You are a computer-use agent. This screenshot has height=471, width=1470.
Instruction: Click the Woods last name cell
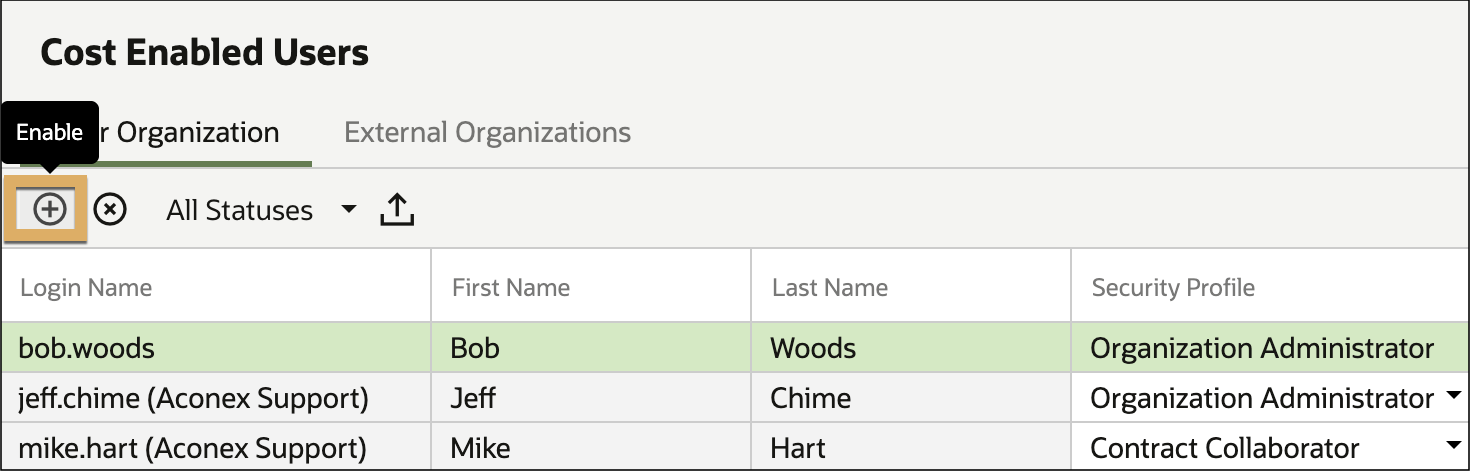(911, 348)
